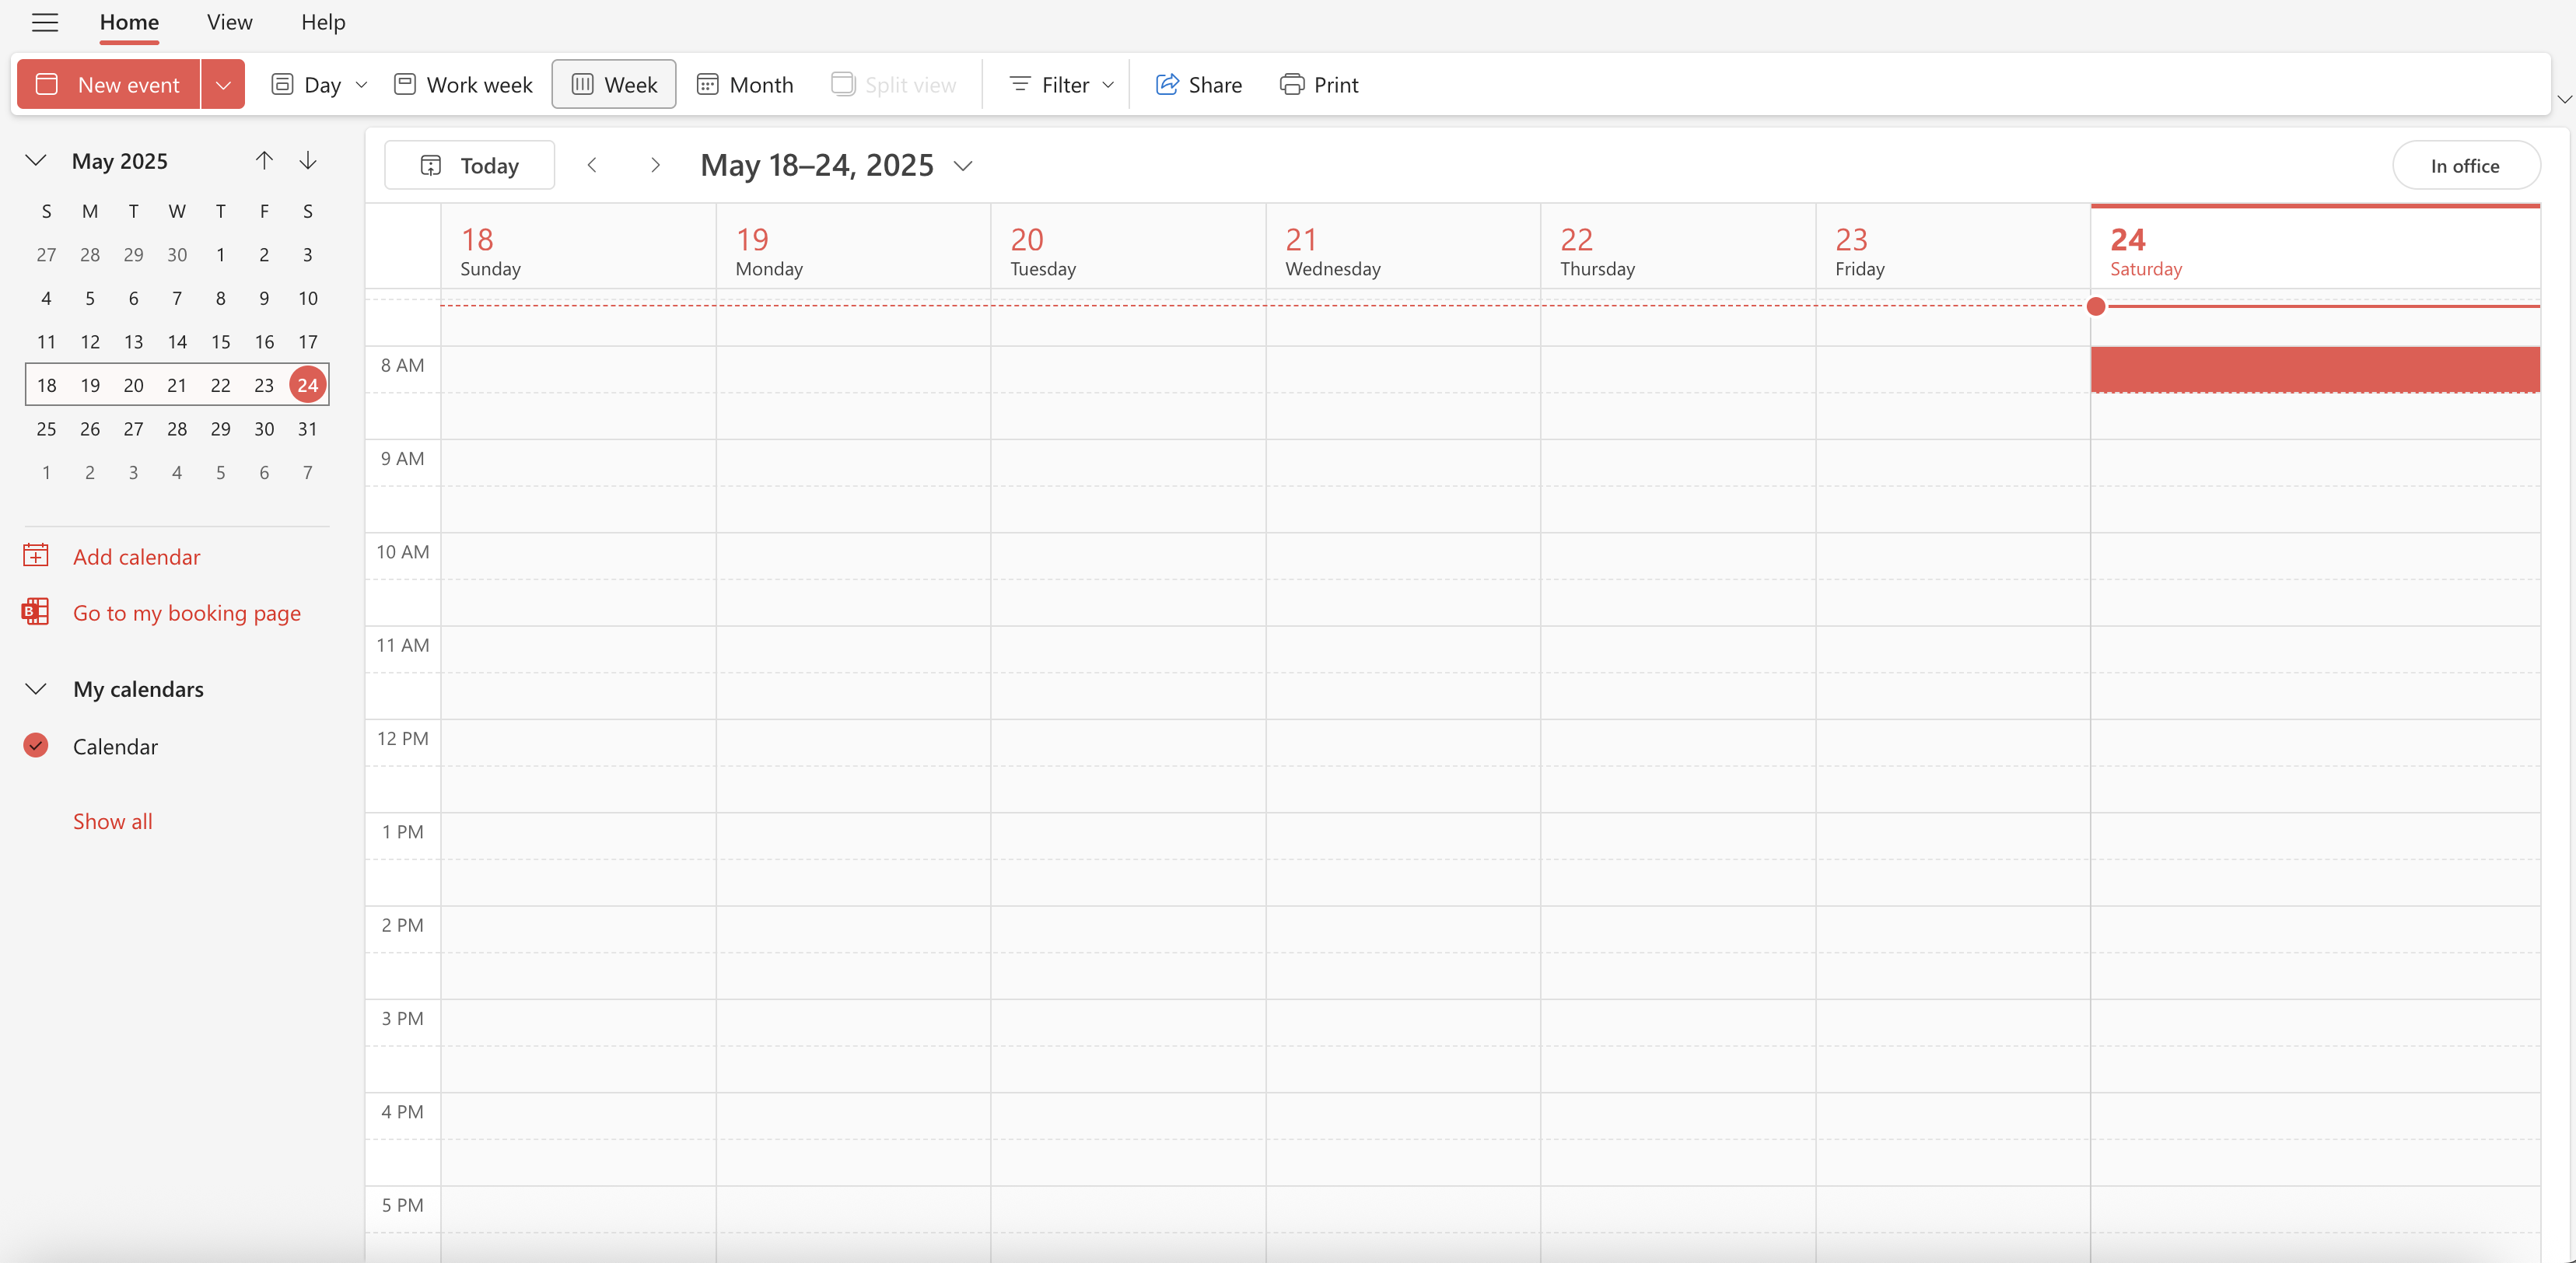Switch to Work week view
Viewport: 2576px width, 1263px height.
463,84
